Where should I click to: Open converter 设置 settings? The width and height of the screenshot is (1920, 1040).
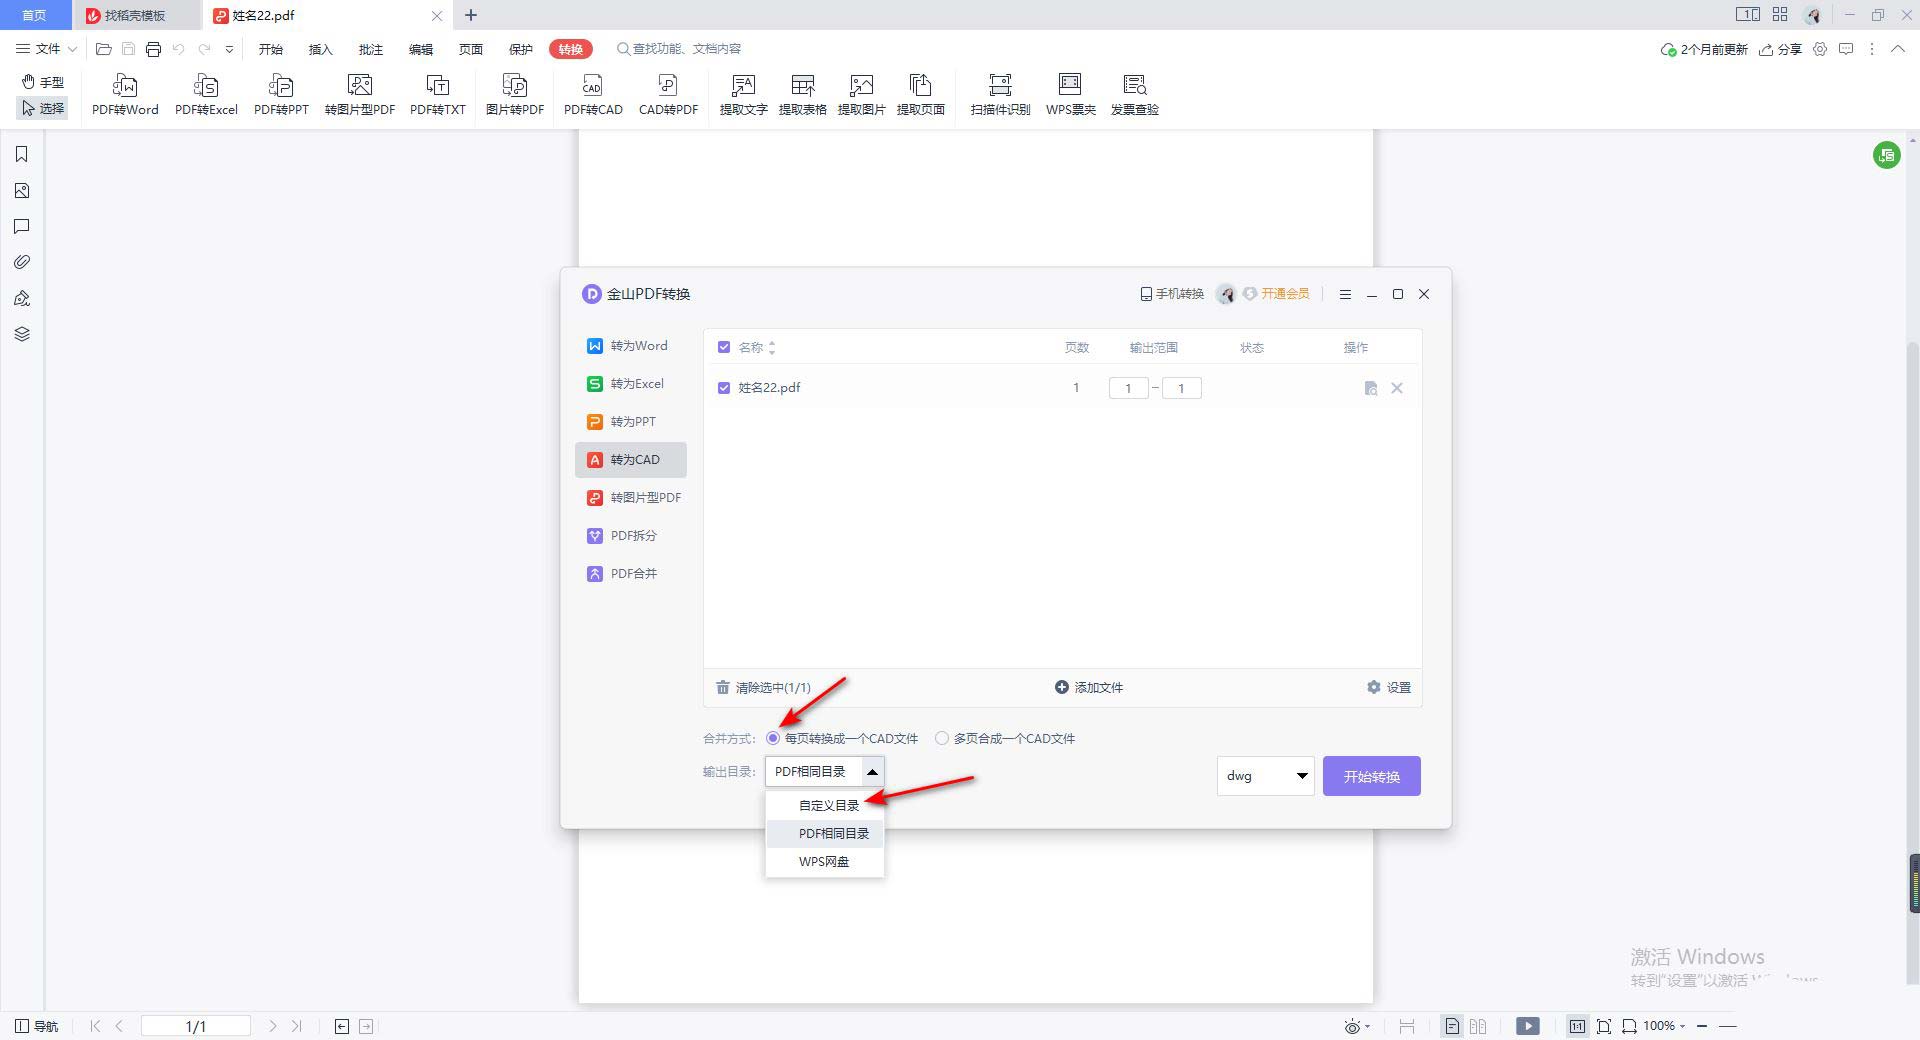pyautogui.click(x=1389, y=687)
